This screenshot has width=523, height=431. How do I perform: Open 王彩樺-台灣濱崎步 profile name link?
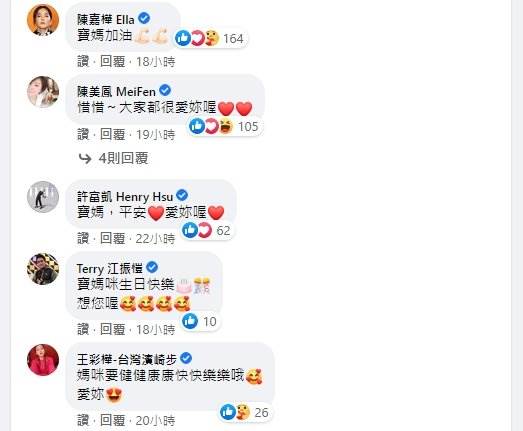(127, 359)
